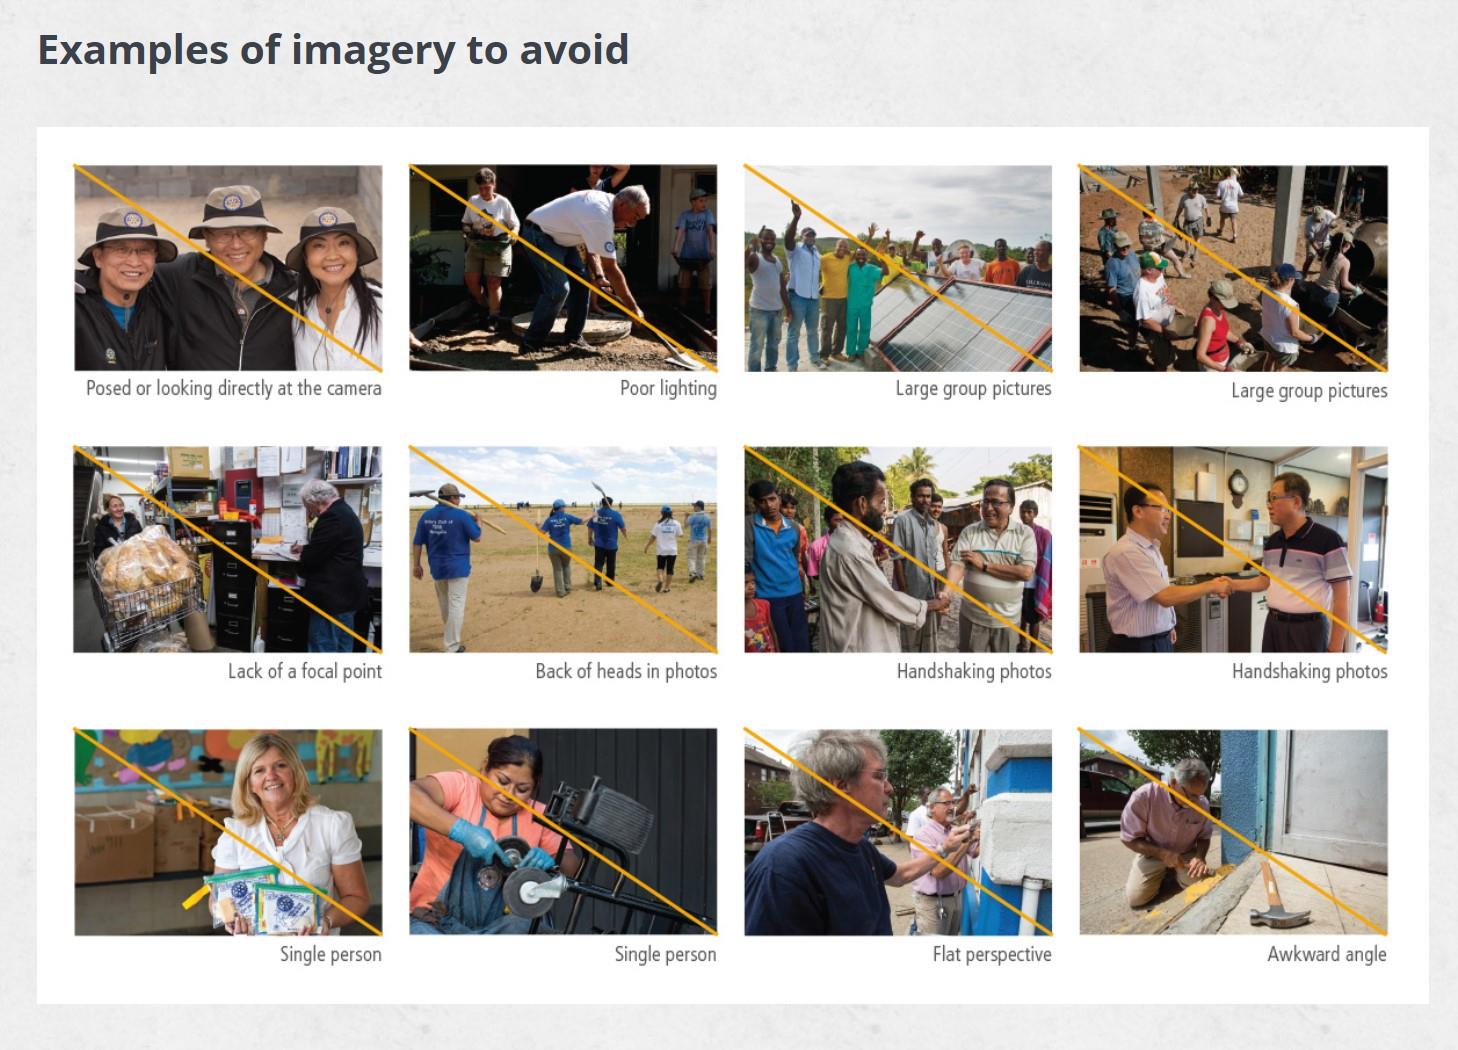
Task: Click the woman repairing wheelchair photo
Action: [563, 832]
